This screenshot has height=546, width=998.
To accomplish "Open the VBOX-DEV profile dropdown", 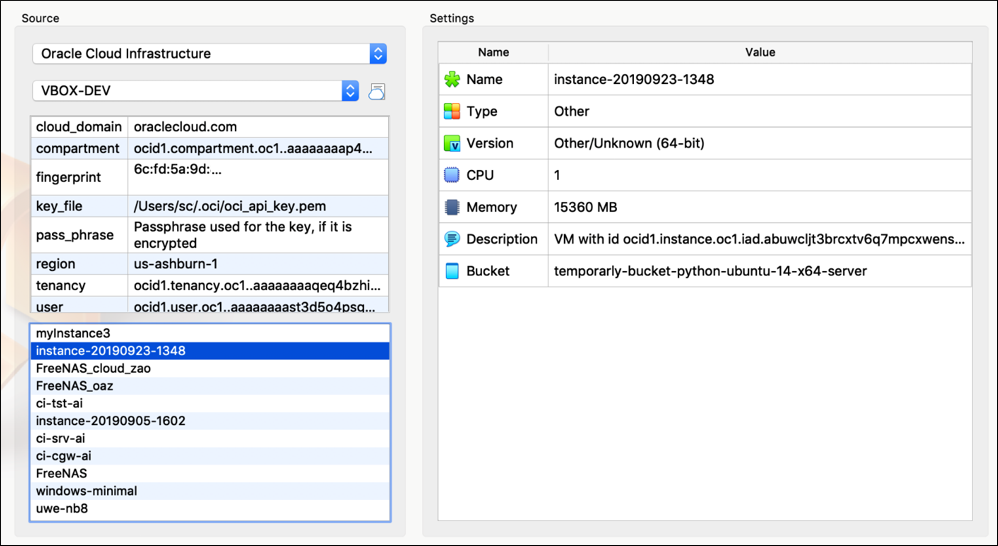I will pyautogui.click(x=195, y=90).
